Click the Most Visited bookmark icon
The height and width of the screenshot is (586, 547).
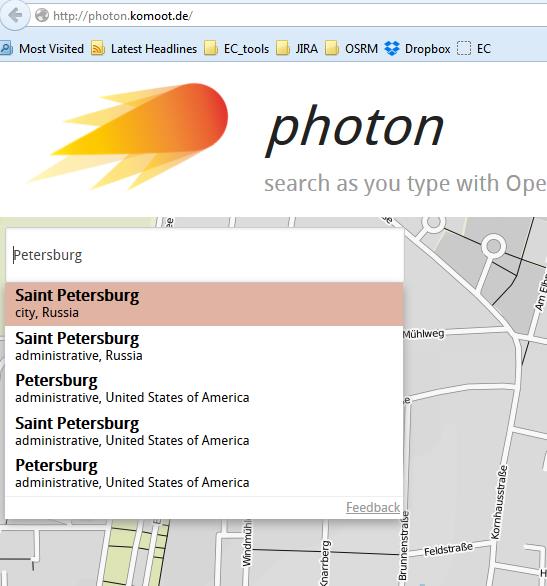pyautogui.click(x=6, y=49)
